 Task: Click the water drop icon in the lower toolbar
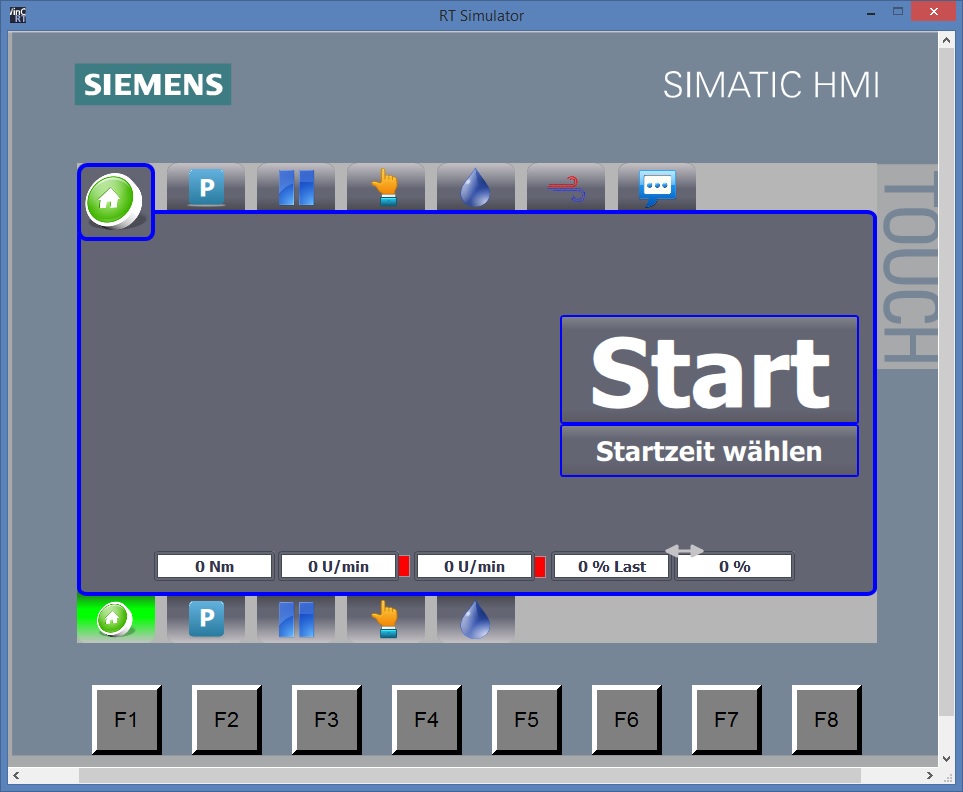pyautogui.click(x=476, y=619)
